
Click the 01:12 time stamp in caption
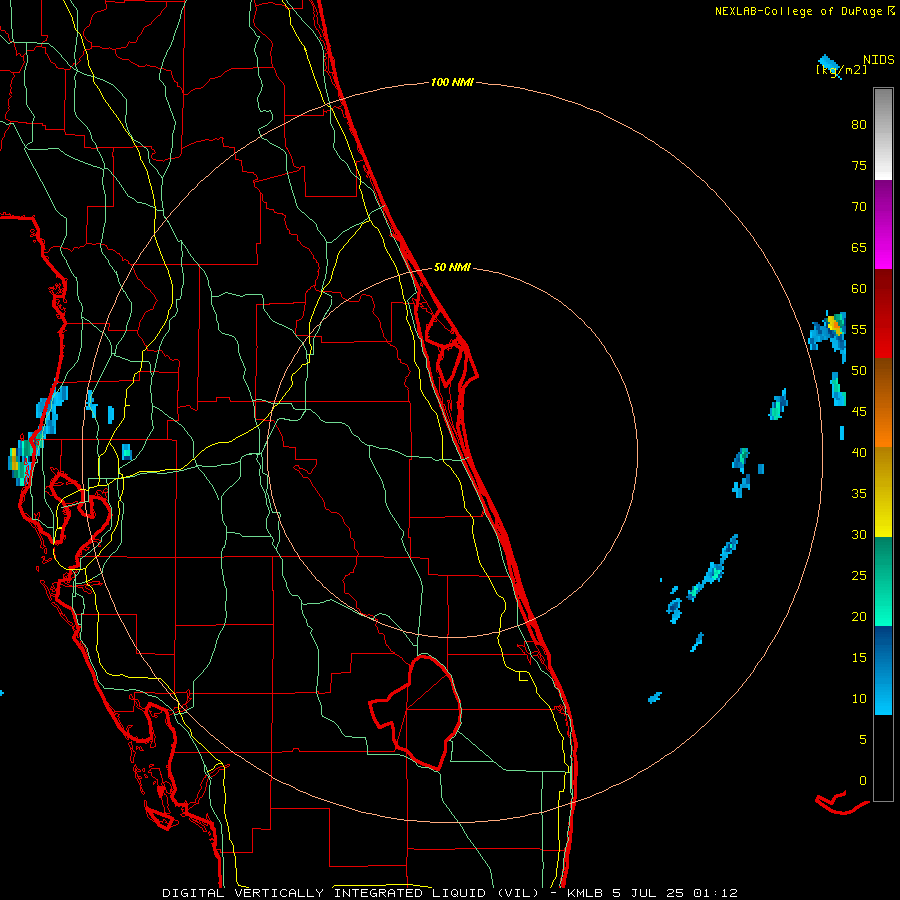pos(715,893)
